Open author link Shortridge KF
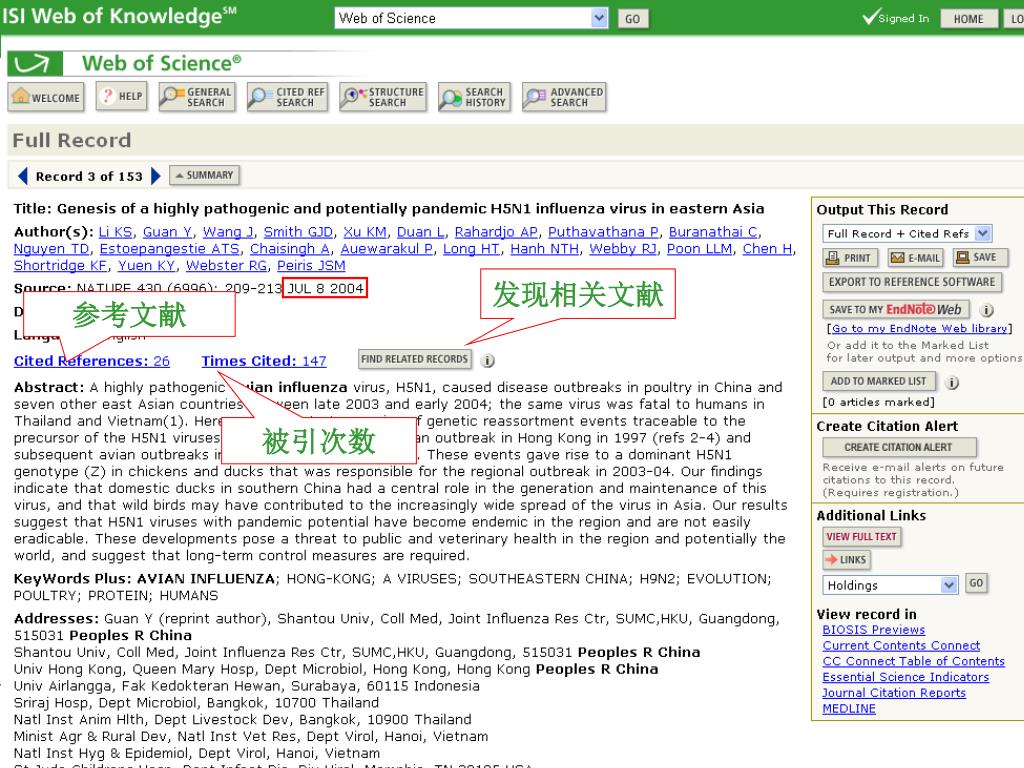1024x768 pixels. [61, 266]
